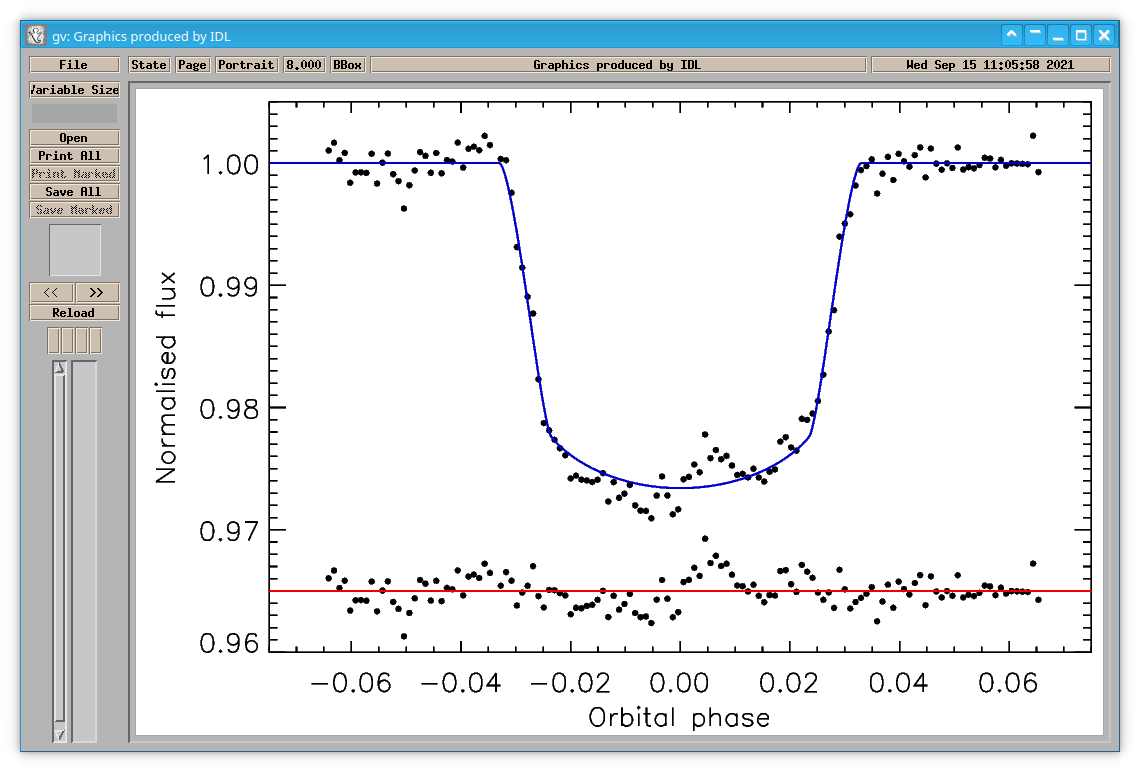This screenshot has height=772, width=1140.
Task: Click the gv ghost application icon
Action: pyautogui.click(x=36, y=35)
